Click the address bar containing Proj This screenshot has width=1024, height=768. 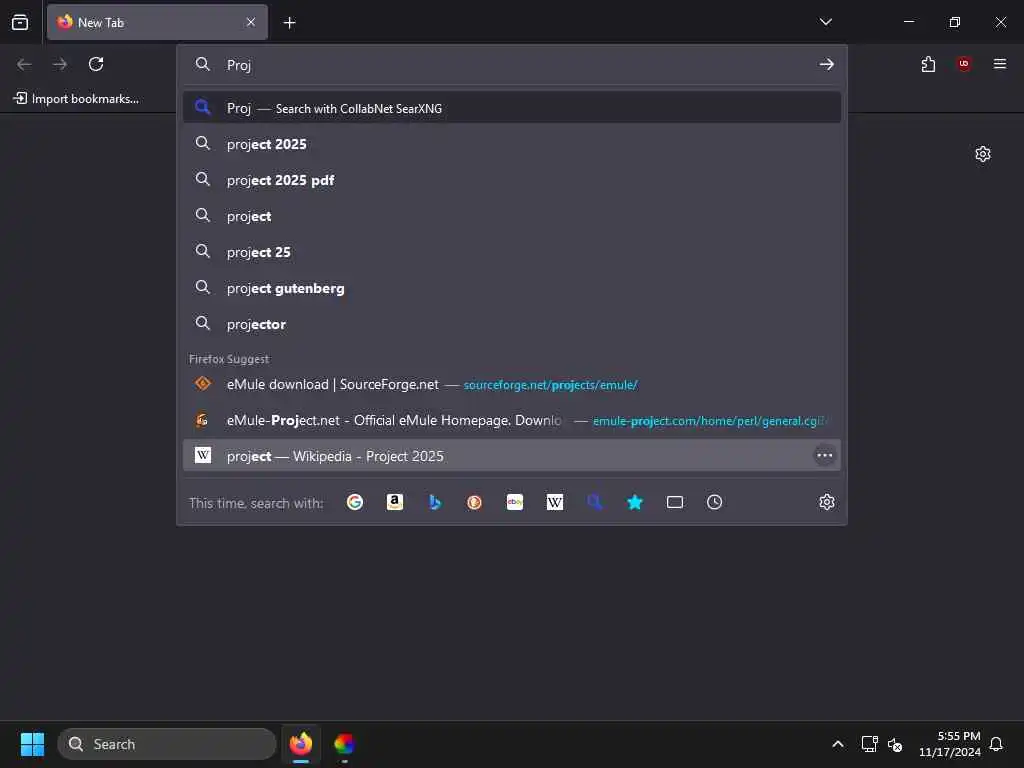pyautogui.click(x=512, y=65)
